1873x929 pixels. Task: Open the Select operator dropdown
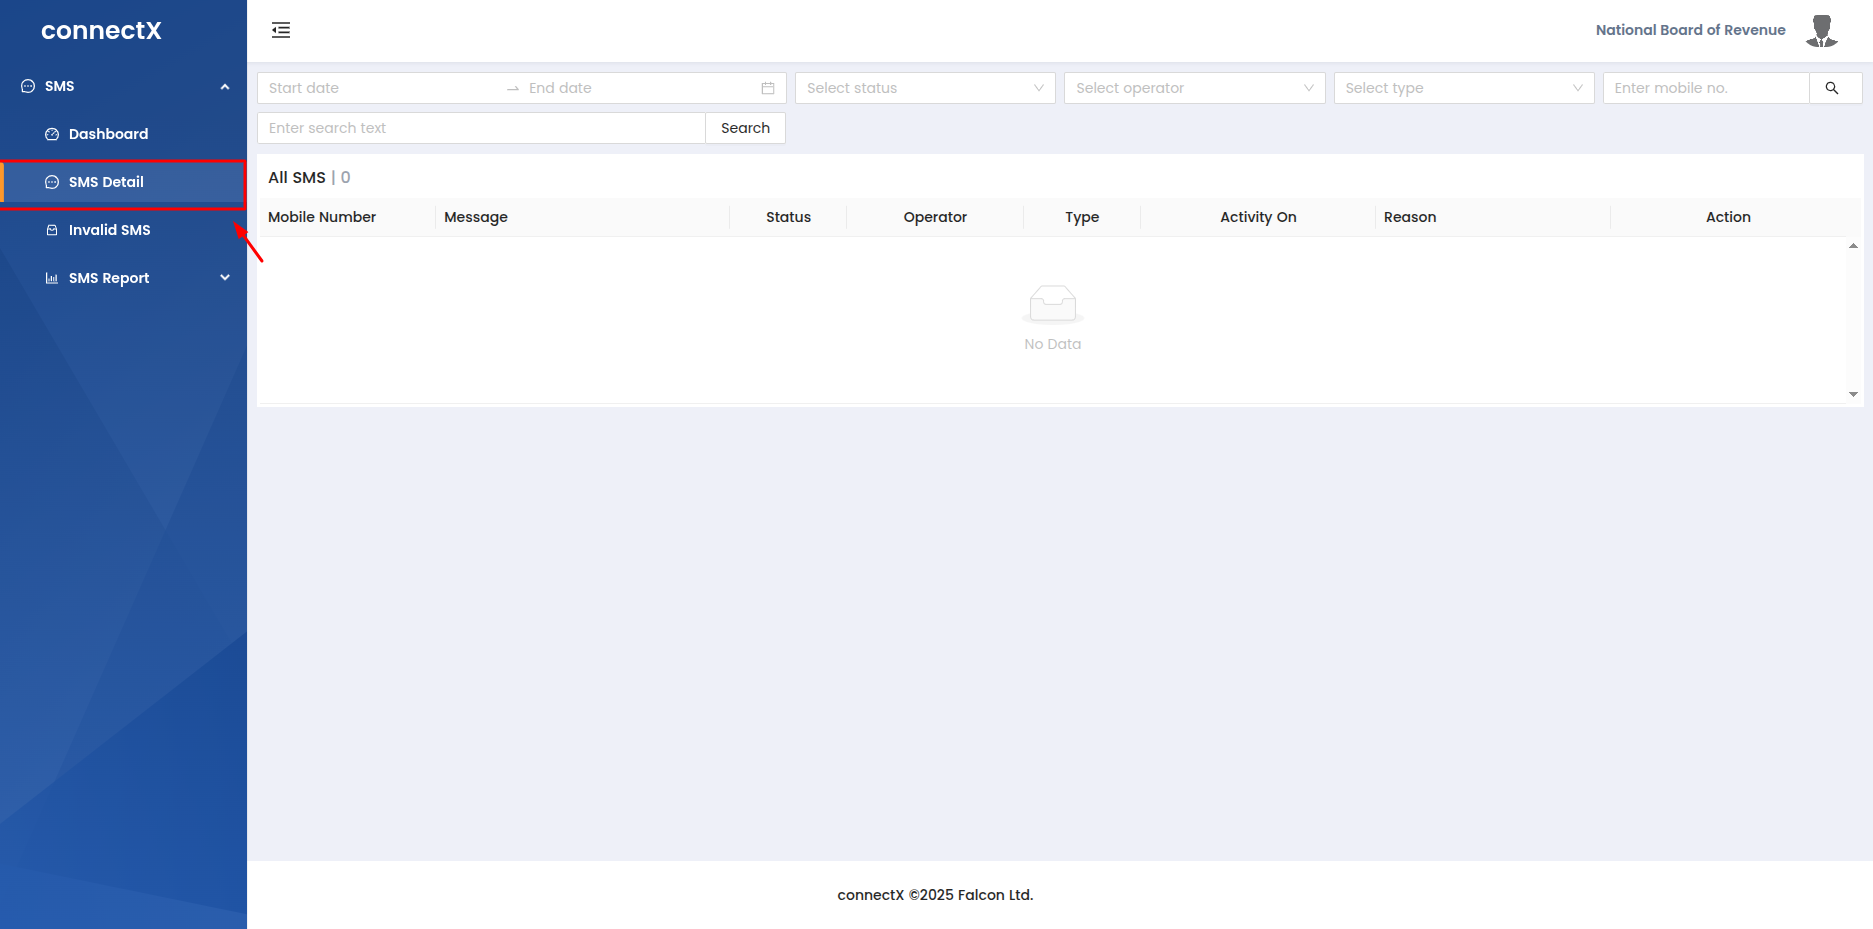[1194, 88]
